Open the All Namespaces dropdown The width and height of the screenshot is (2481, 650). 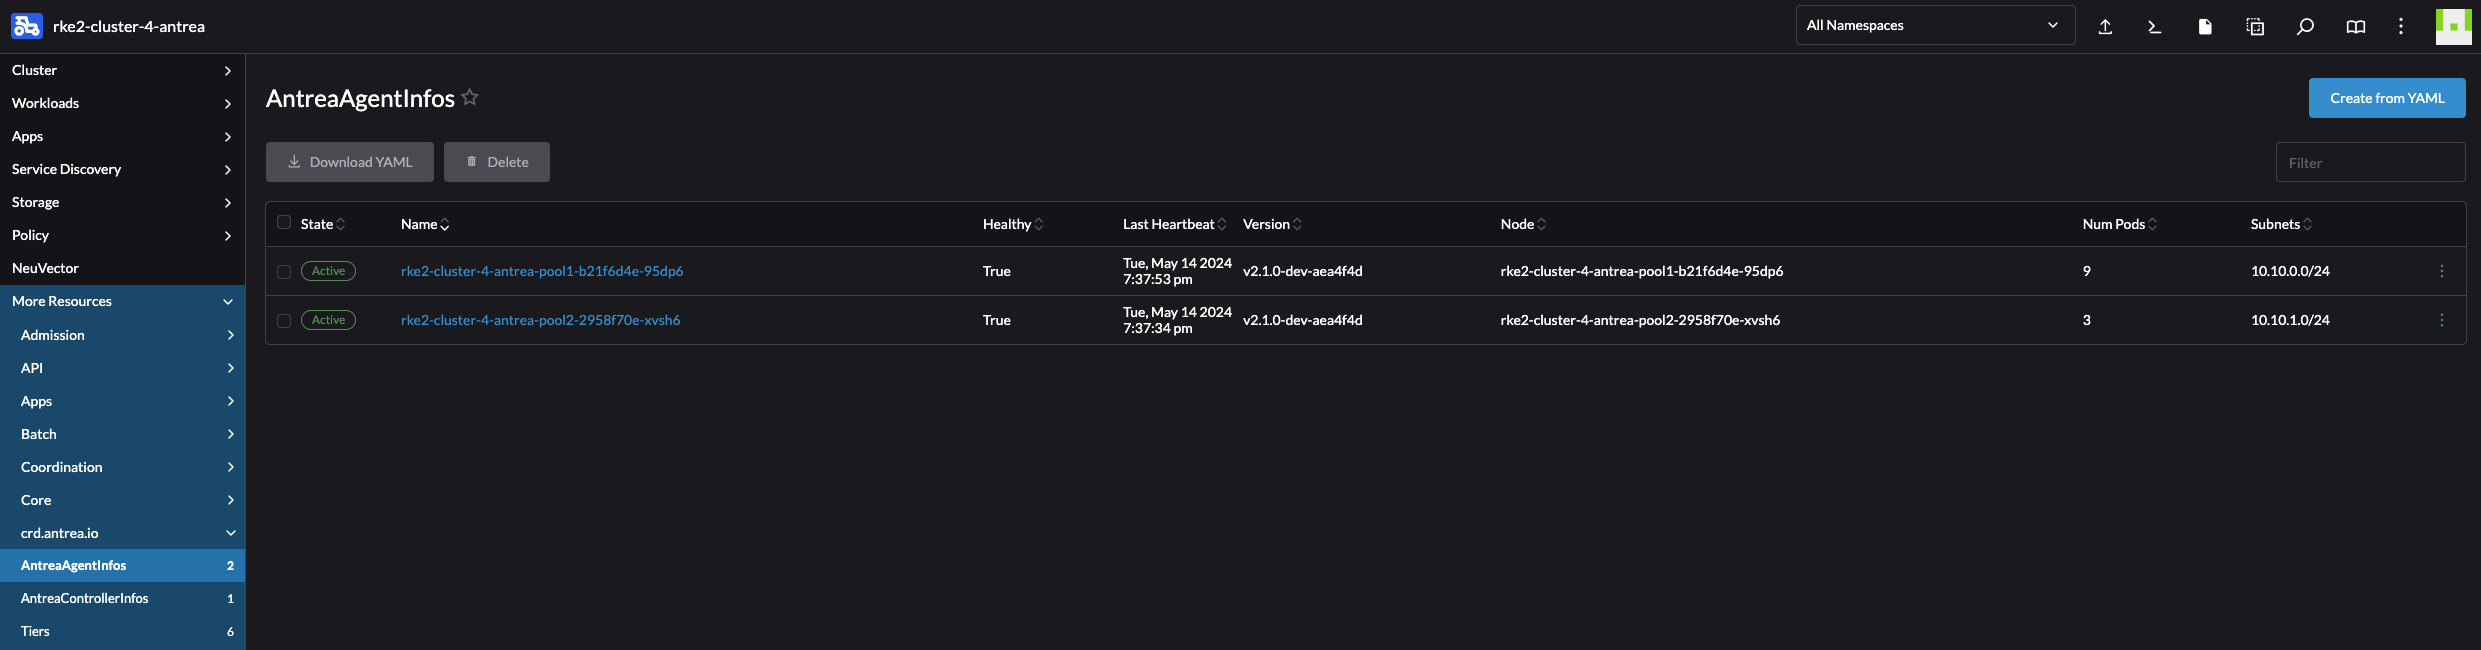pyautogui.click(x=1935, y=25)
